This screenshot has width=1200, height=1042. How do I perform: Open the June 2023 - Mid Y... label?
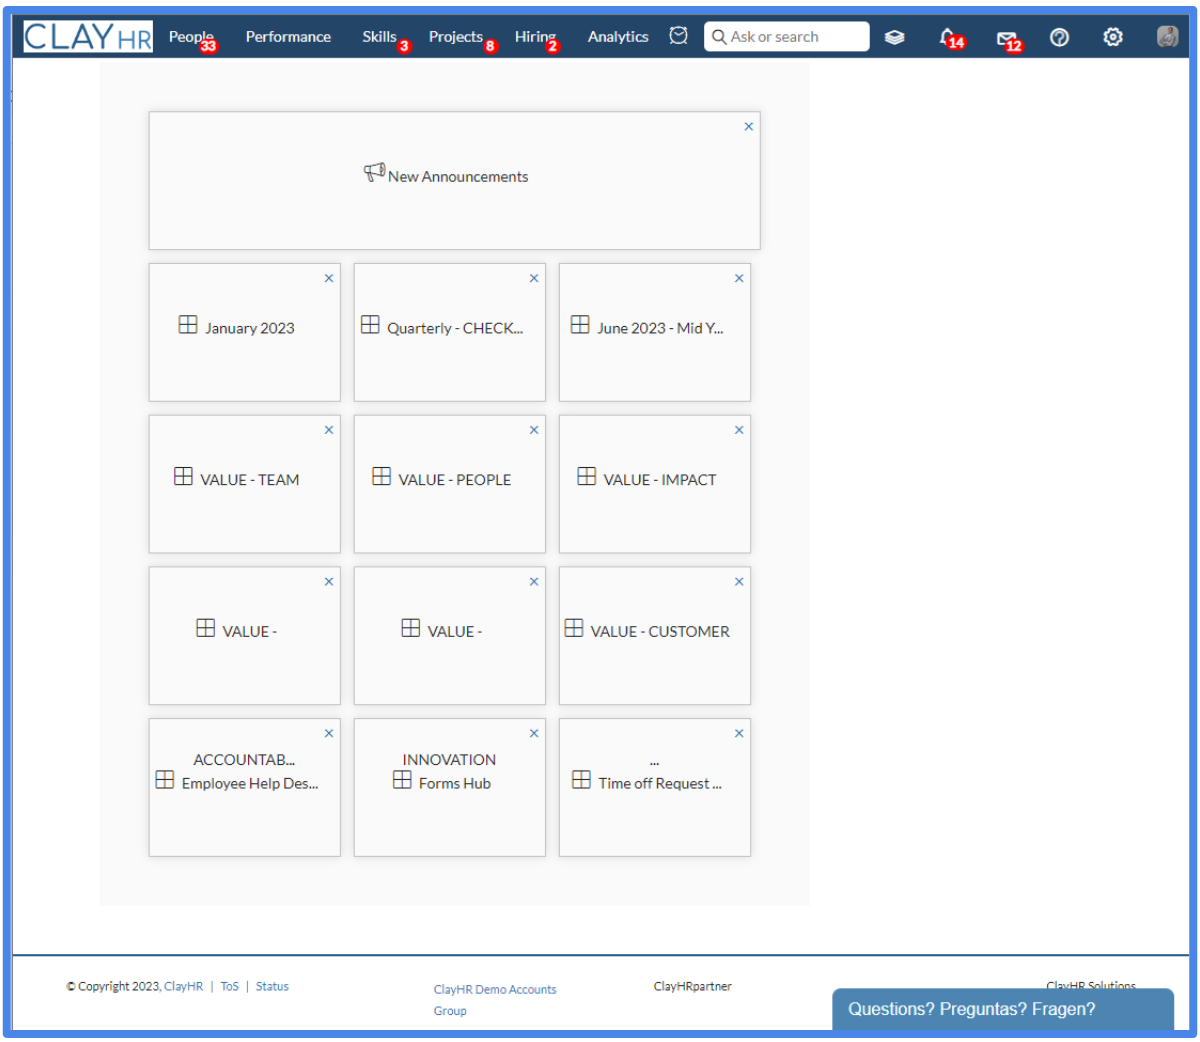660,328
